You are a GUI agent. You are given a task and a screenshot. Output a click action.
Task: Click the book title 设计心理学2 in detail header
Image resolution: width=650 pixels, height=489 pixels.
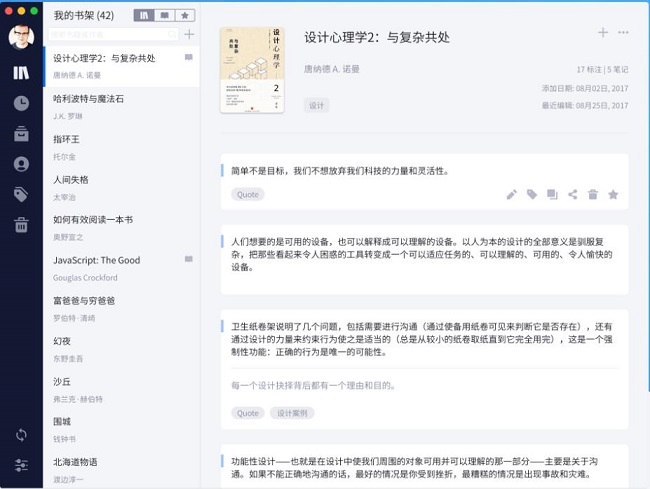(377, 37)
